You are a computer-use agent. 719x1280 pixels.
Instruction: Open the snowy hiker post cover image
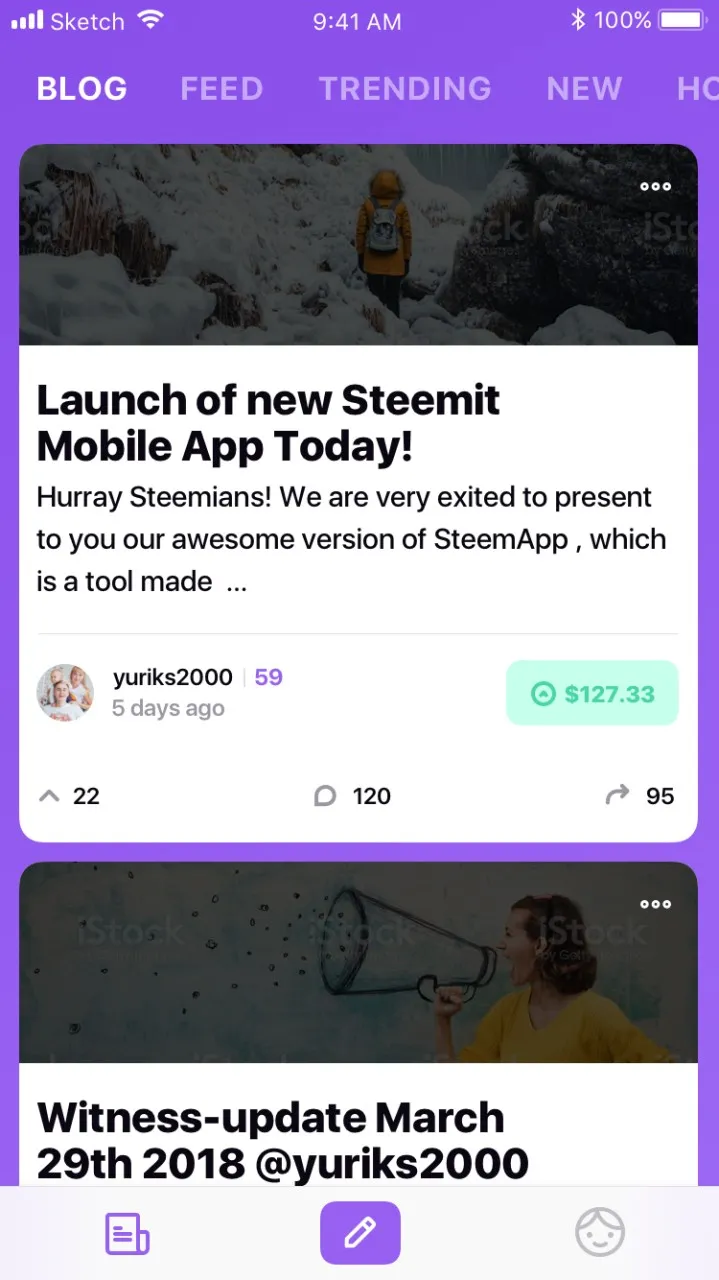pyautogui.click(x=359, y=245)
